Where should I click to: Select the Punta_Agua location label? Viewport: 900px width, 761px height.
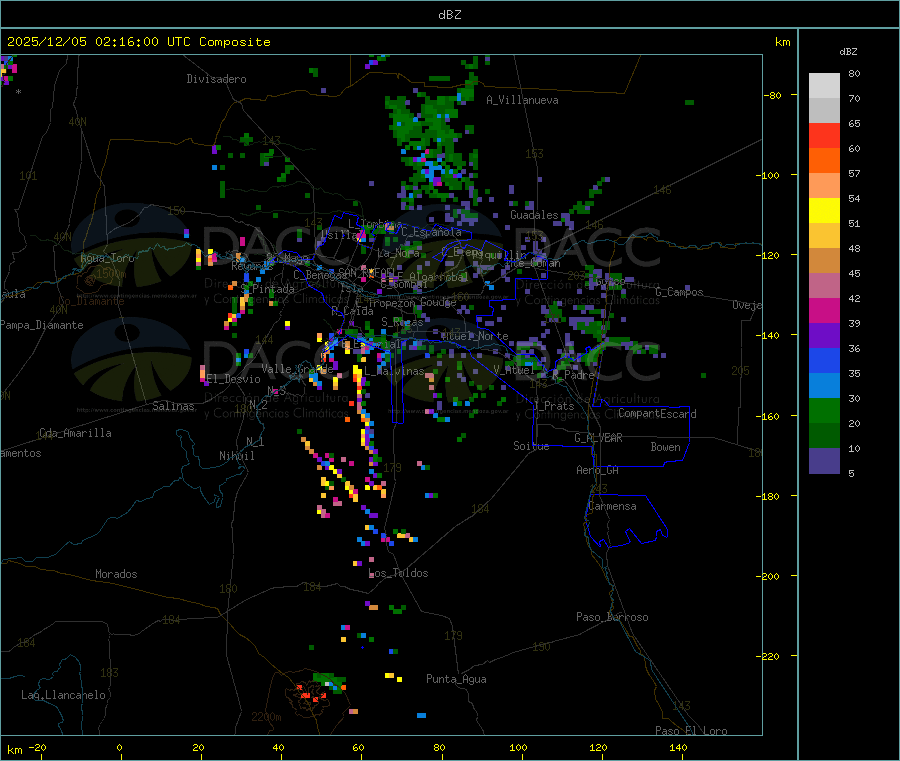click(x=456, y=680)
